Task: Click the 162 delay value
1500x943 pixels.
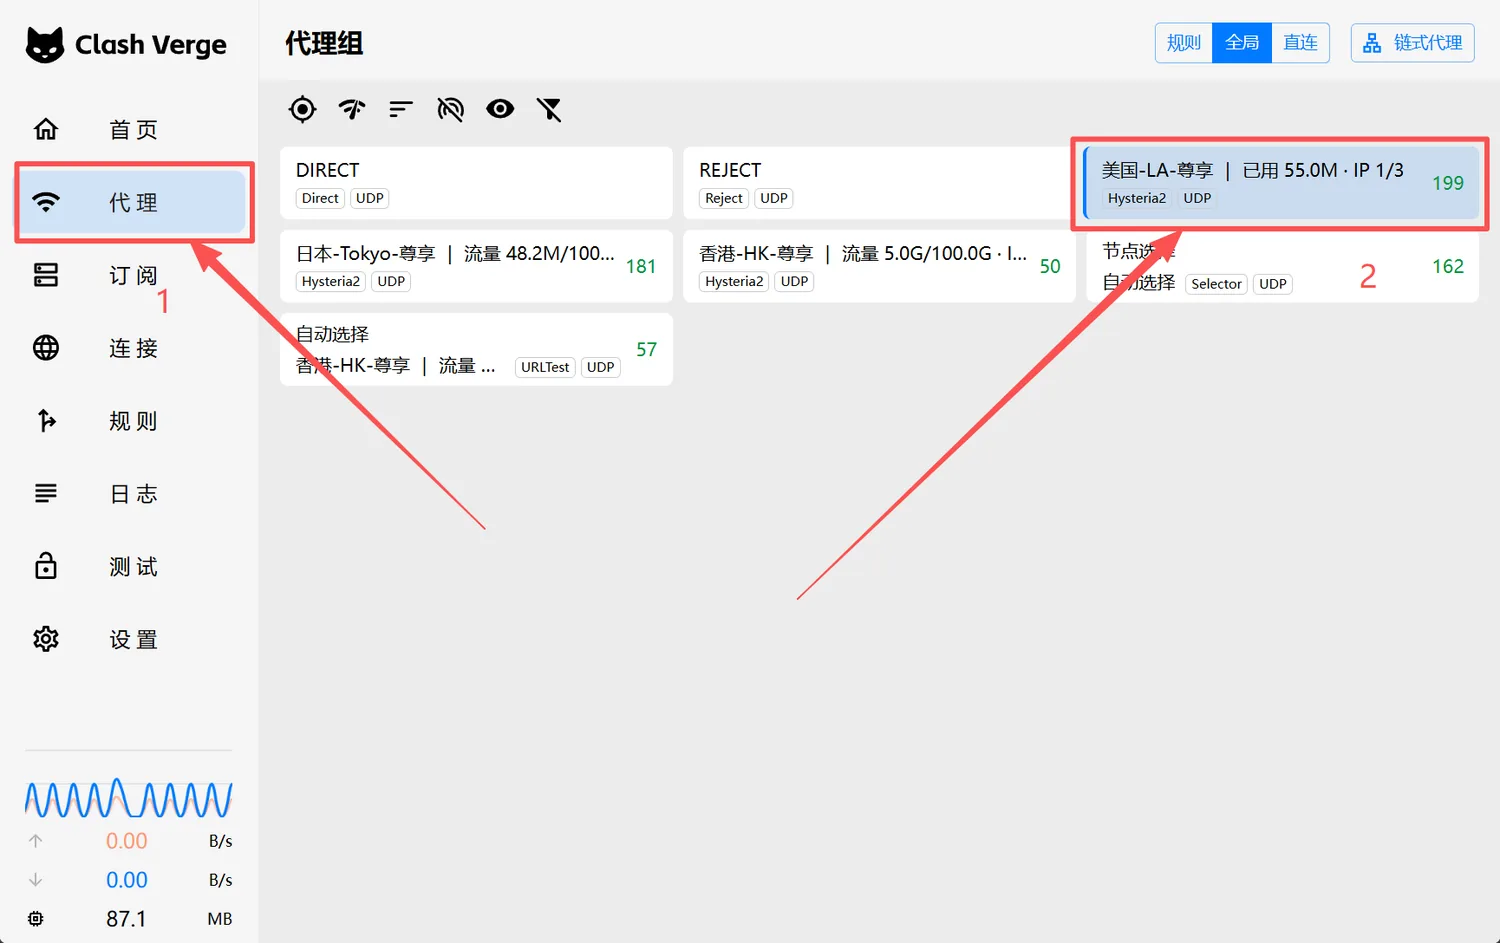Action: (1447, 266)
